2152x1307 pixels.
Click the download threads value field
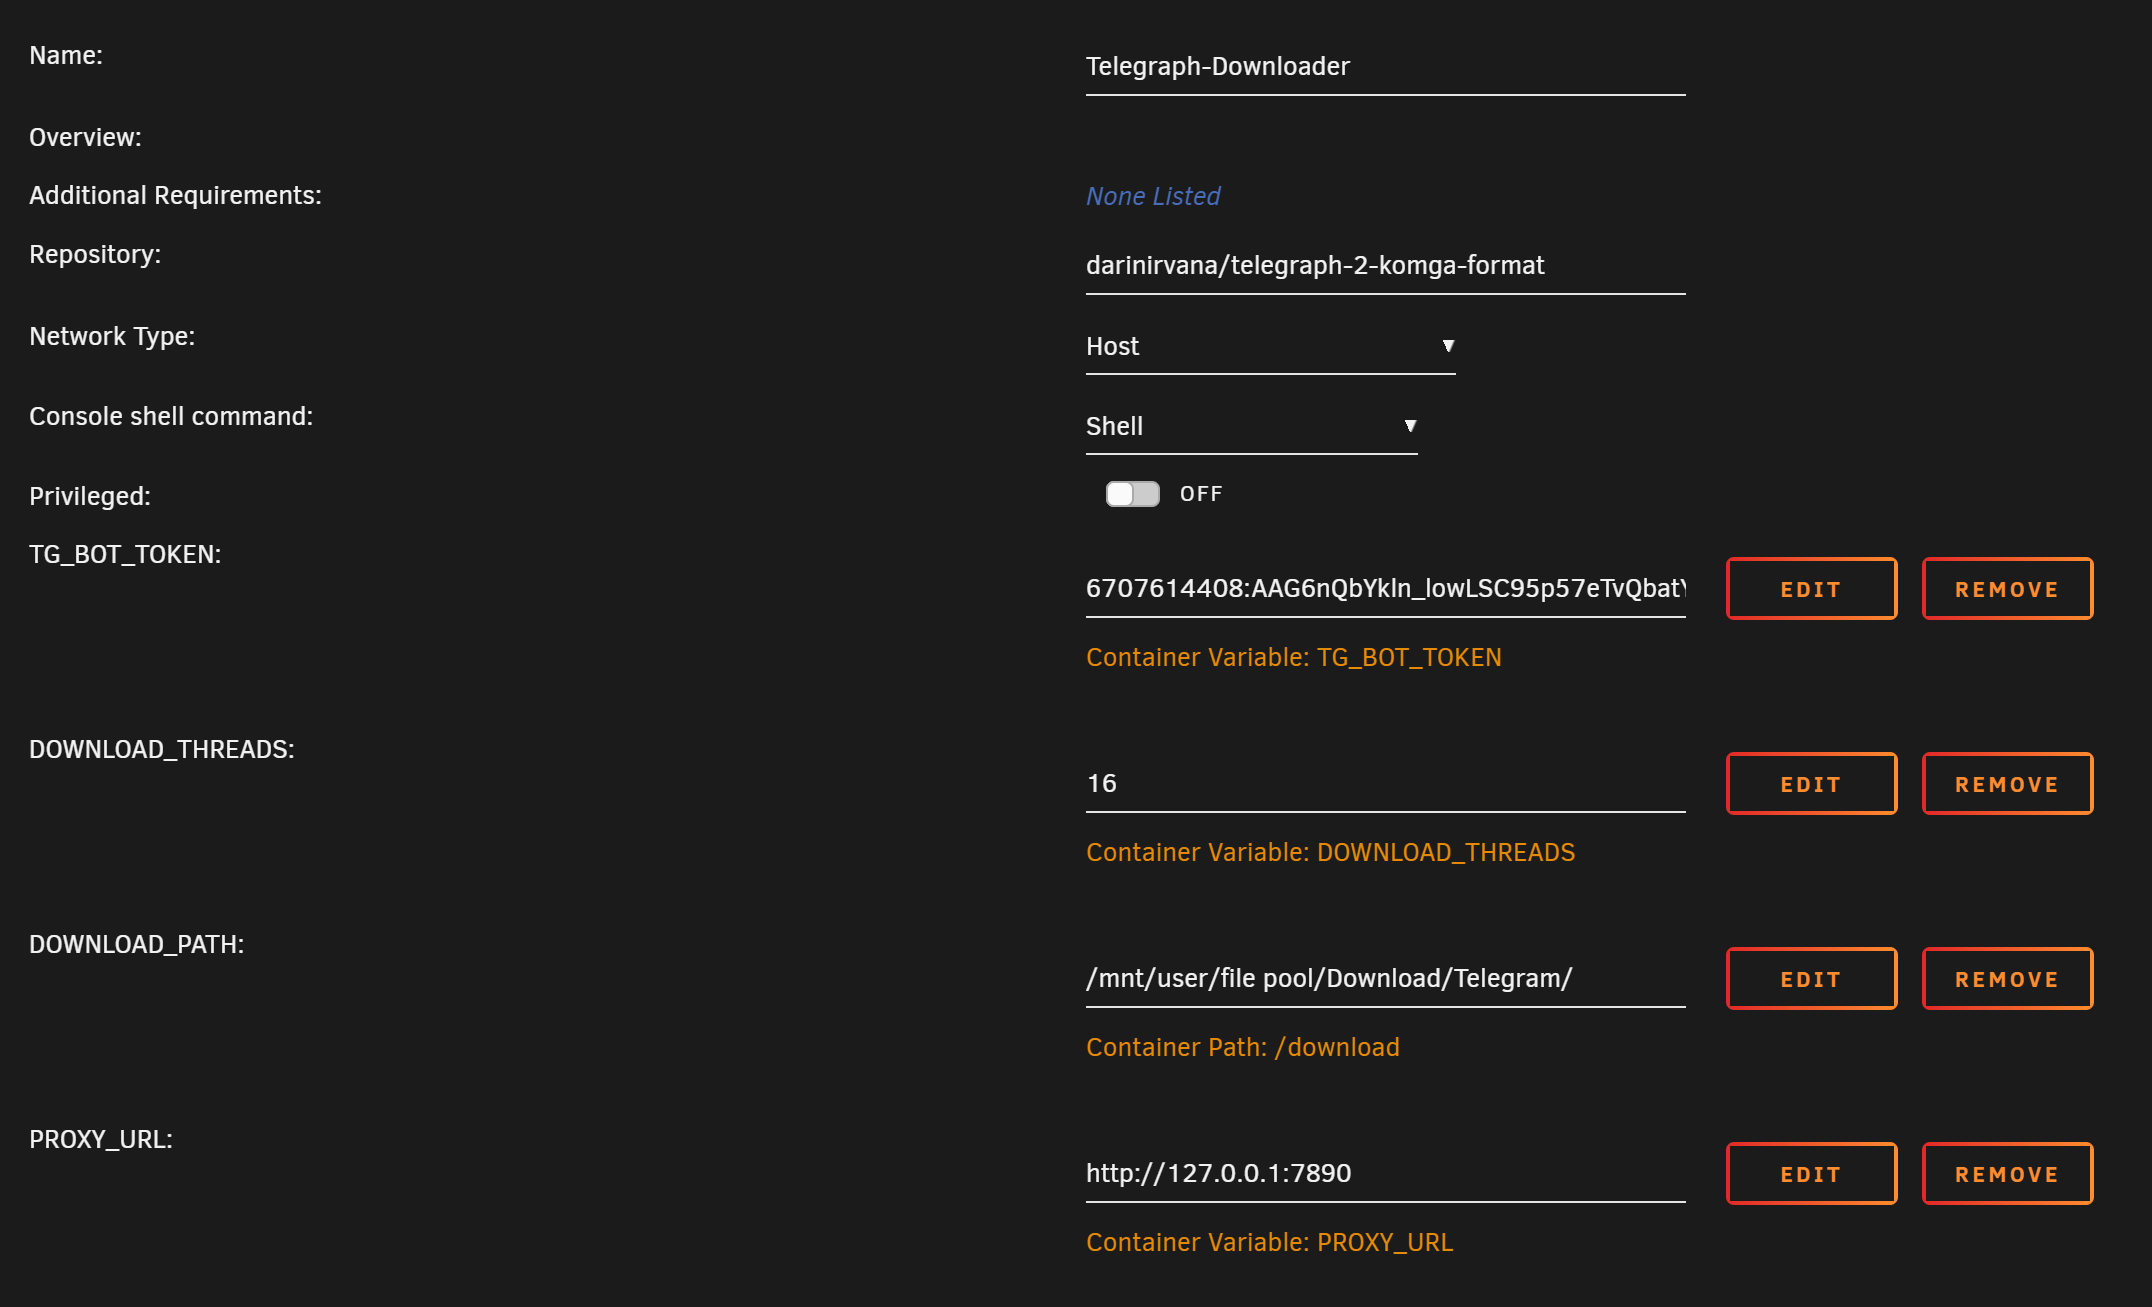pos(1384,784)
